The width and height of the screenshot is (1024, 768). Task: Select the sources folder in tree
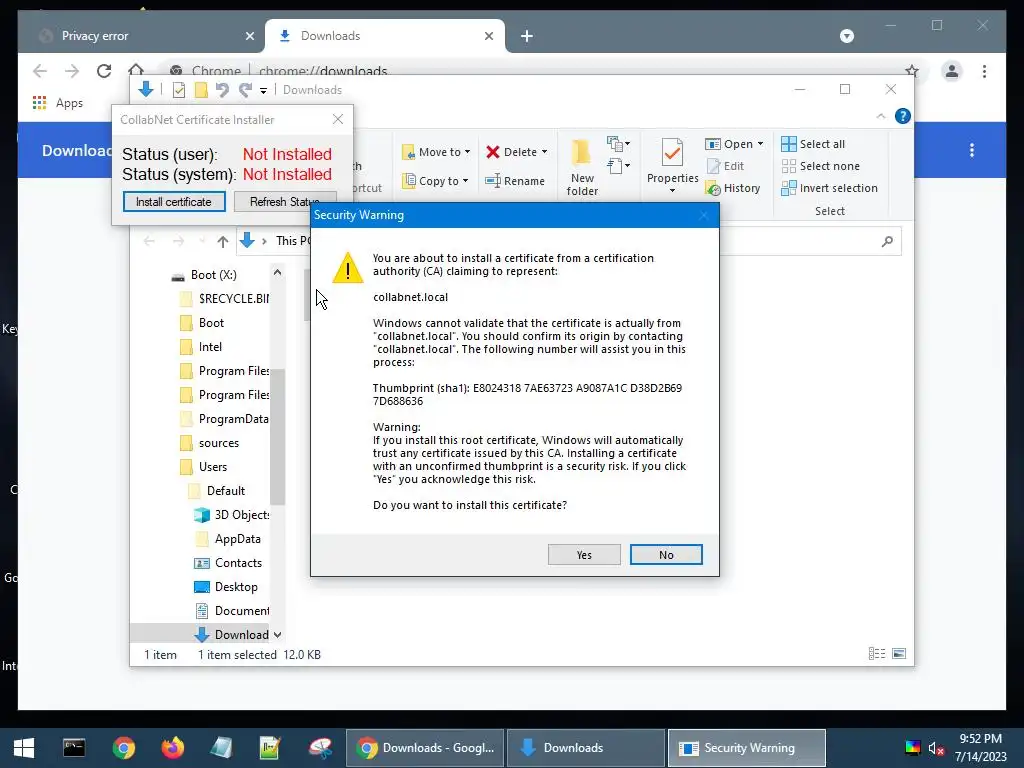210,443
